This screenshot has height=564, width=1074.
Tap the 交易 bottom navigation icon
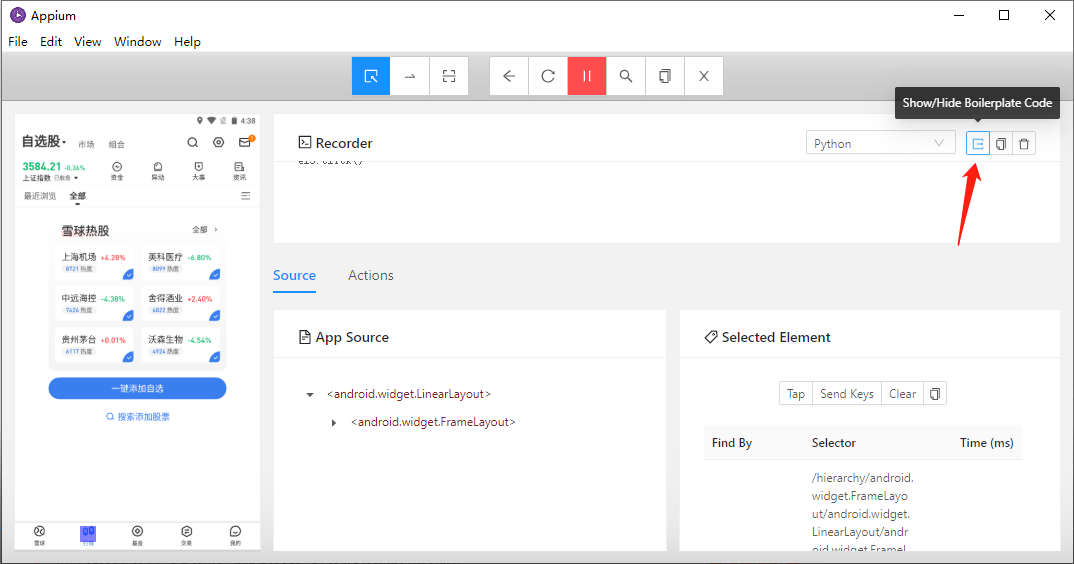tap(186, 535)
